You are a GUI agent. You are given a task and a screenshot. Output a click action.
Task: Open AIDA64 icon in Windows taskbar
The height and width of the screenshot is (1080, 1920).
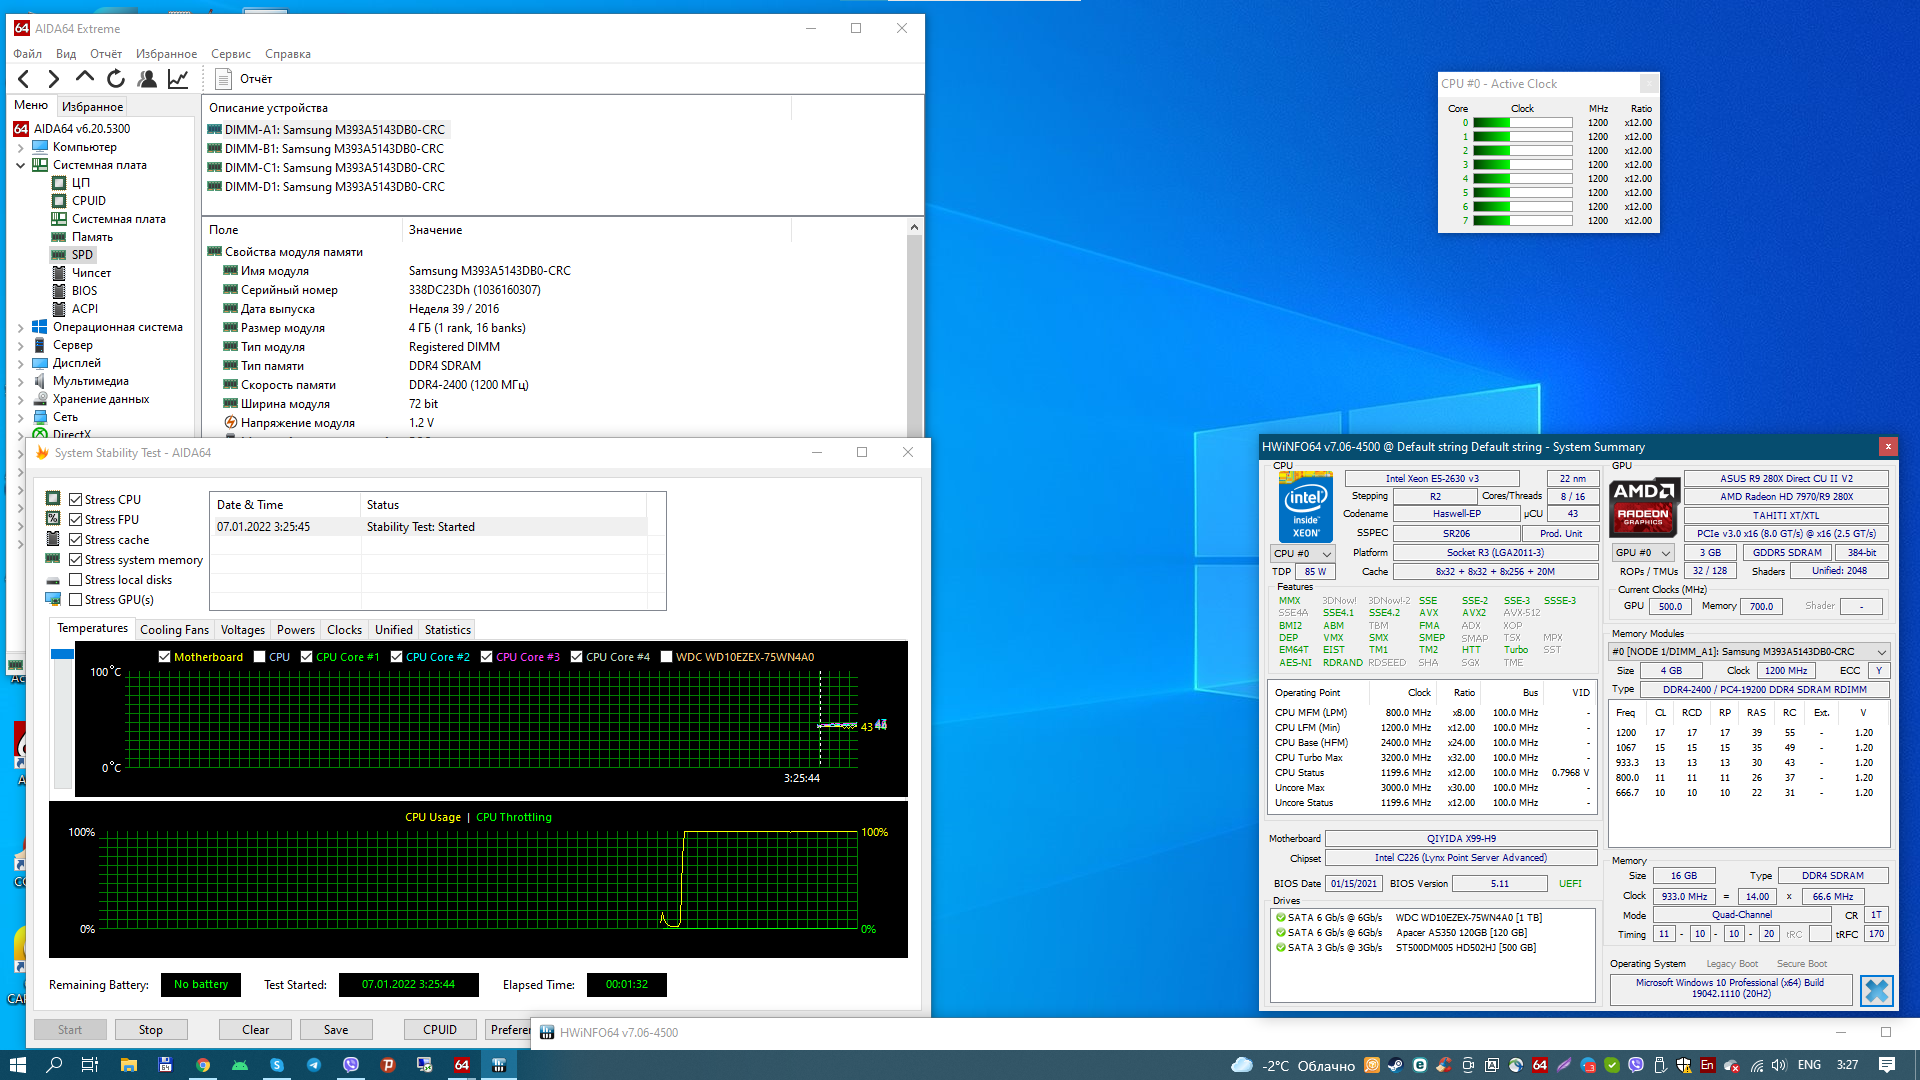click(x=461, y=1065)
